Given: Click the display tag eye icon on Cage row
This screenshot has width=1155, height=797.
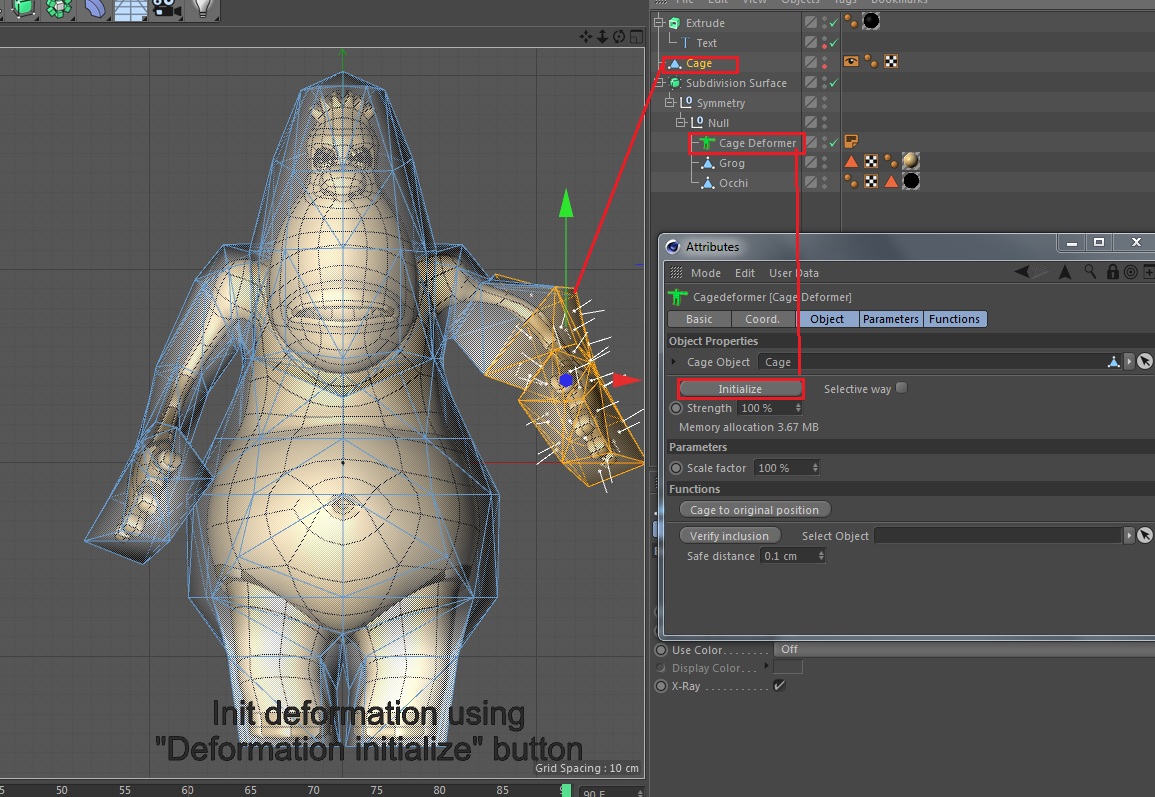Looking at the screenshot, I should (851, 61).
